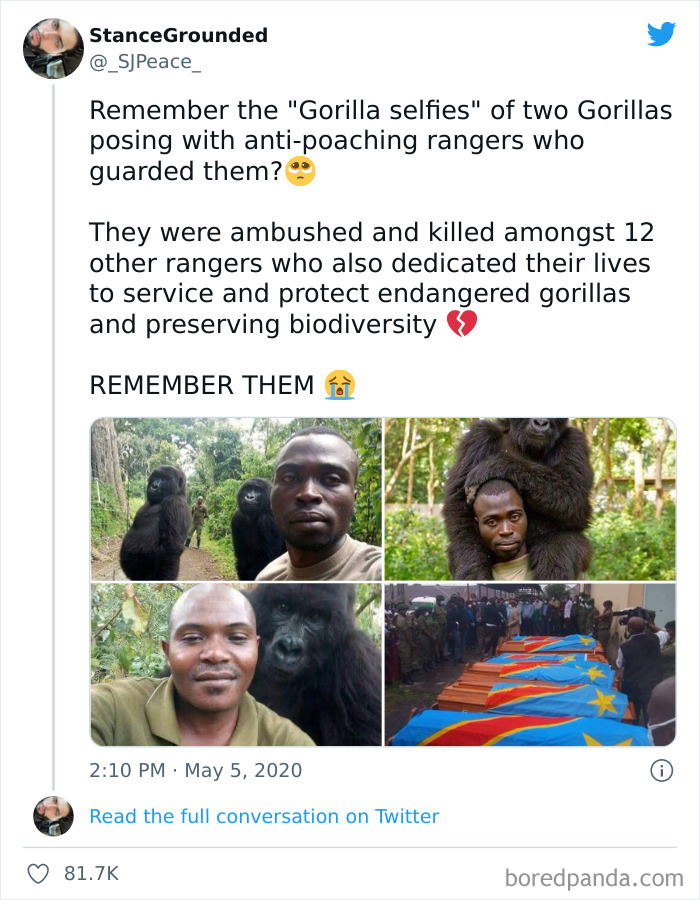Open Twitter via the bird icon
This screenshot has width=700, height=900.
662,34
